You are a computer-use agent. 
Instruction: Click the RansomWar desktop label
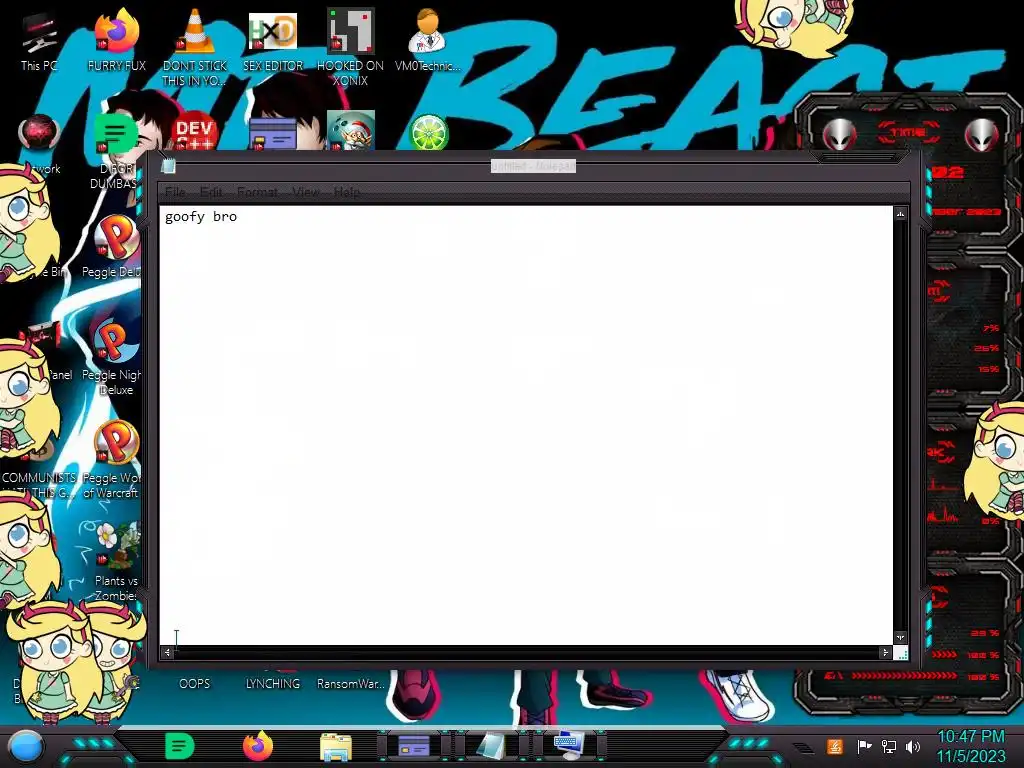[x=351, y=683]
